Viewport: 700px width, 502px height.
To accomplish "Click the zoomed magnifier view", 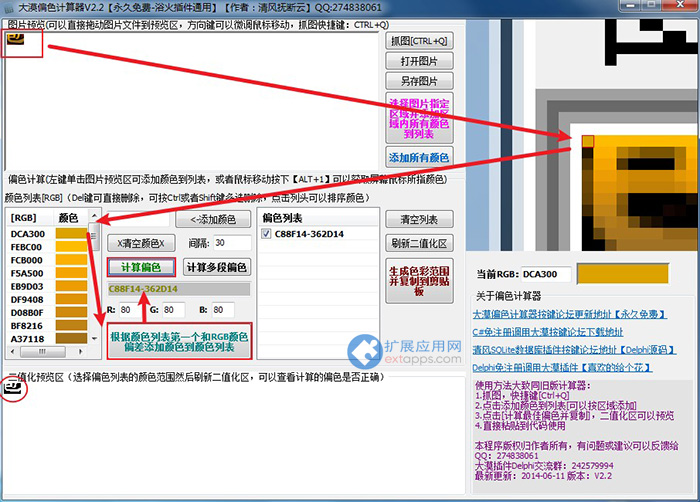I will (582, 135).
